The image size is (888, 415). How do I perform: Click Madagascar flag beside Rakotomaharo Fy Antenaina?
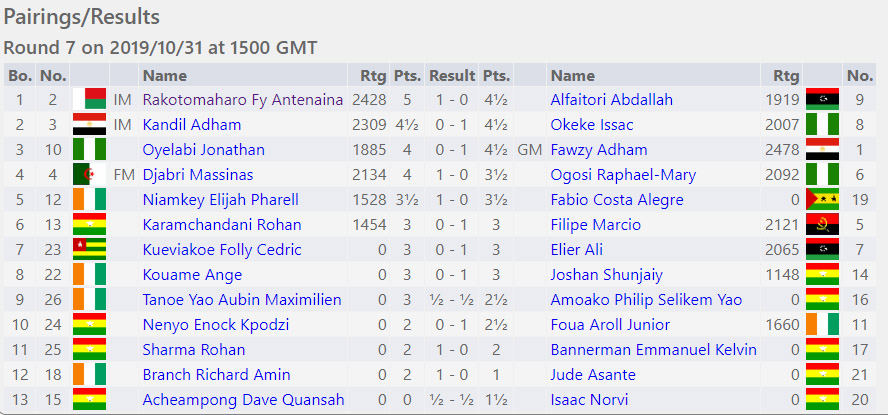[x=89, y=100]
